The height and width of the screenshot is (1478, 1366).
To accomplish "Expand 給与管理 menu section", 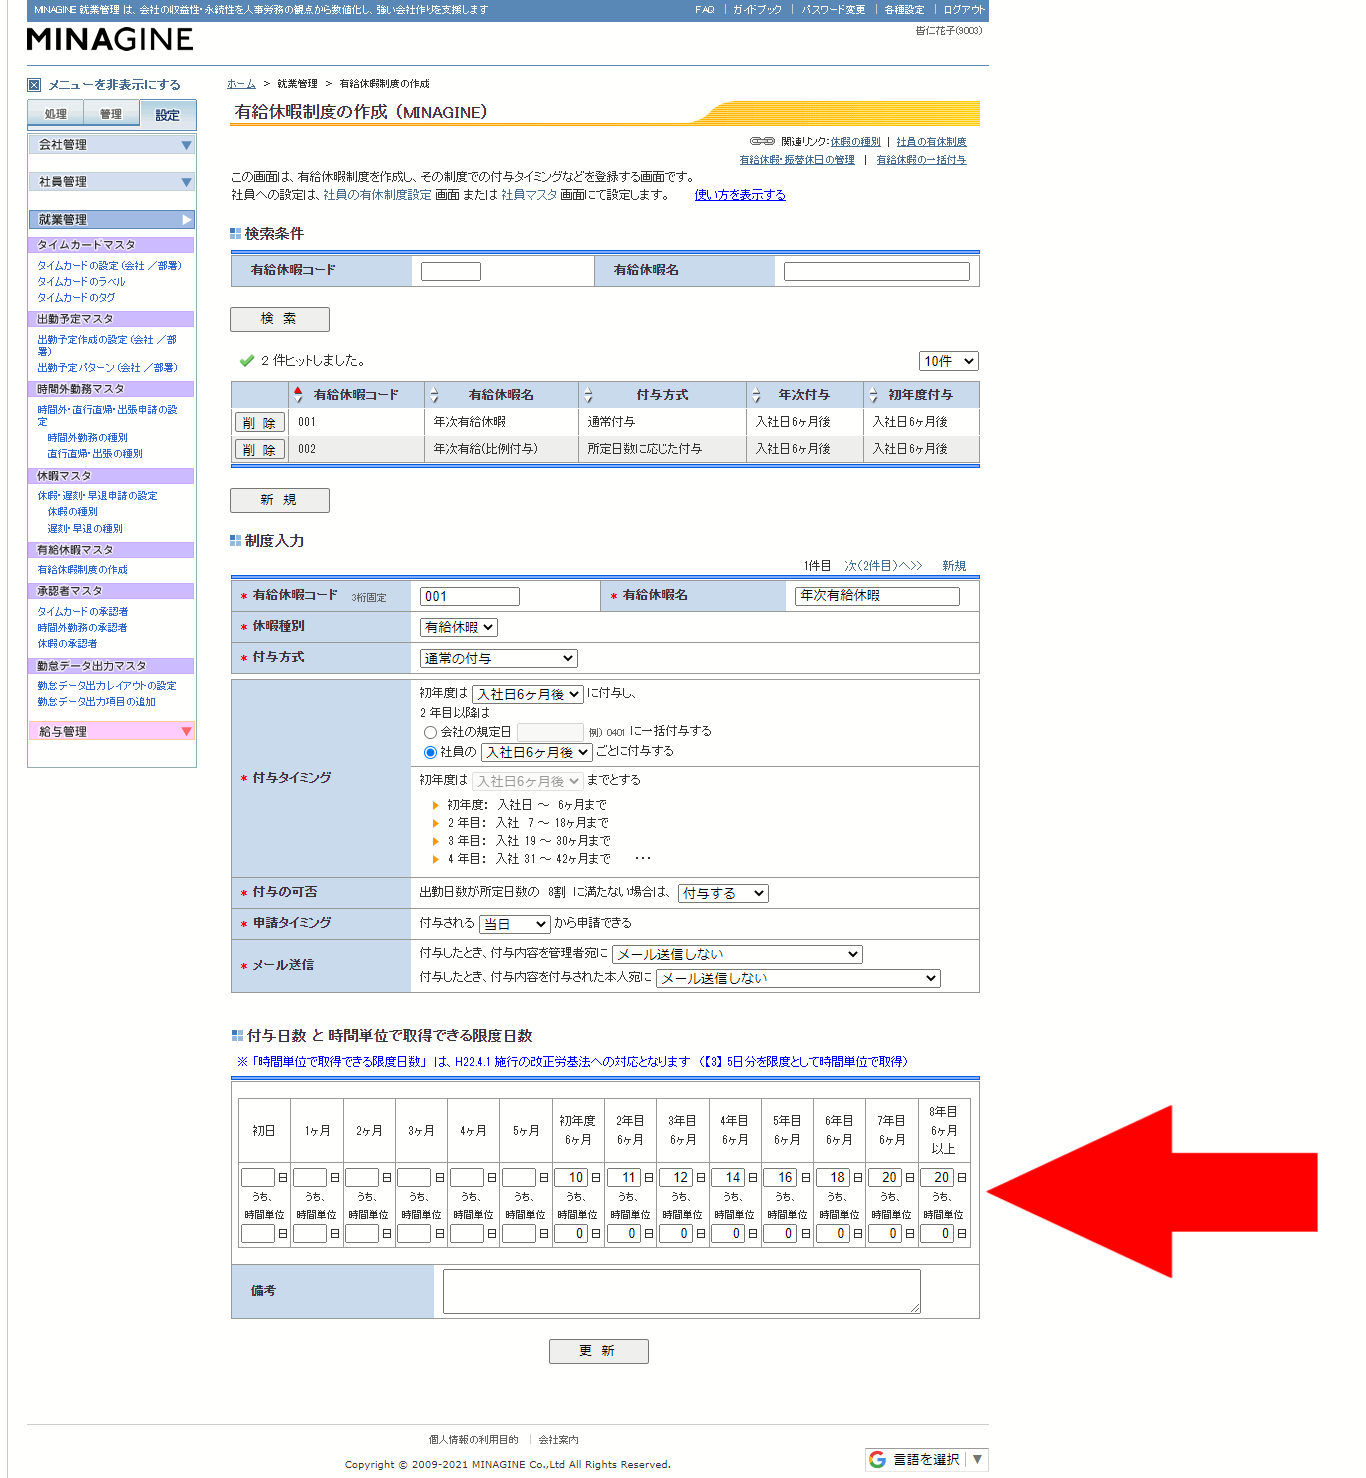I will [x=111, y=732].
